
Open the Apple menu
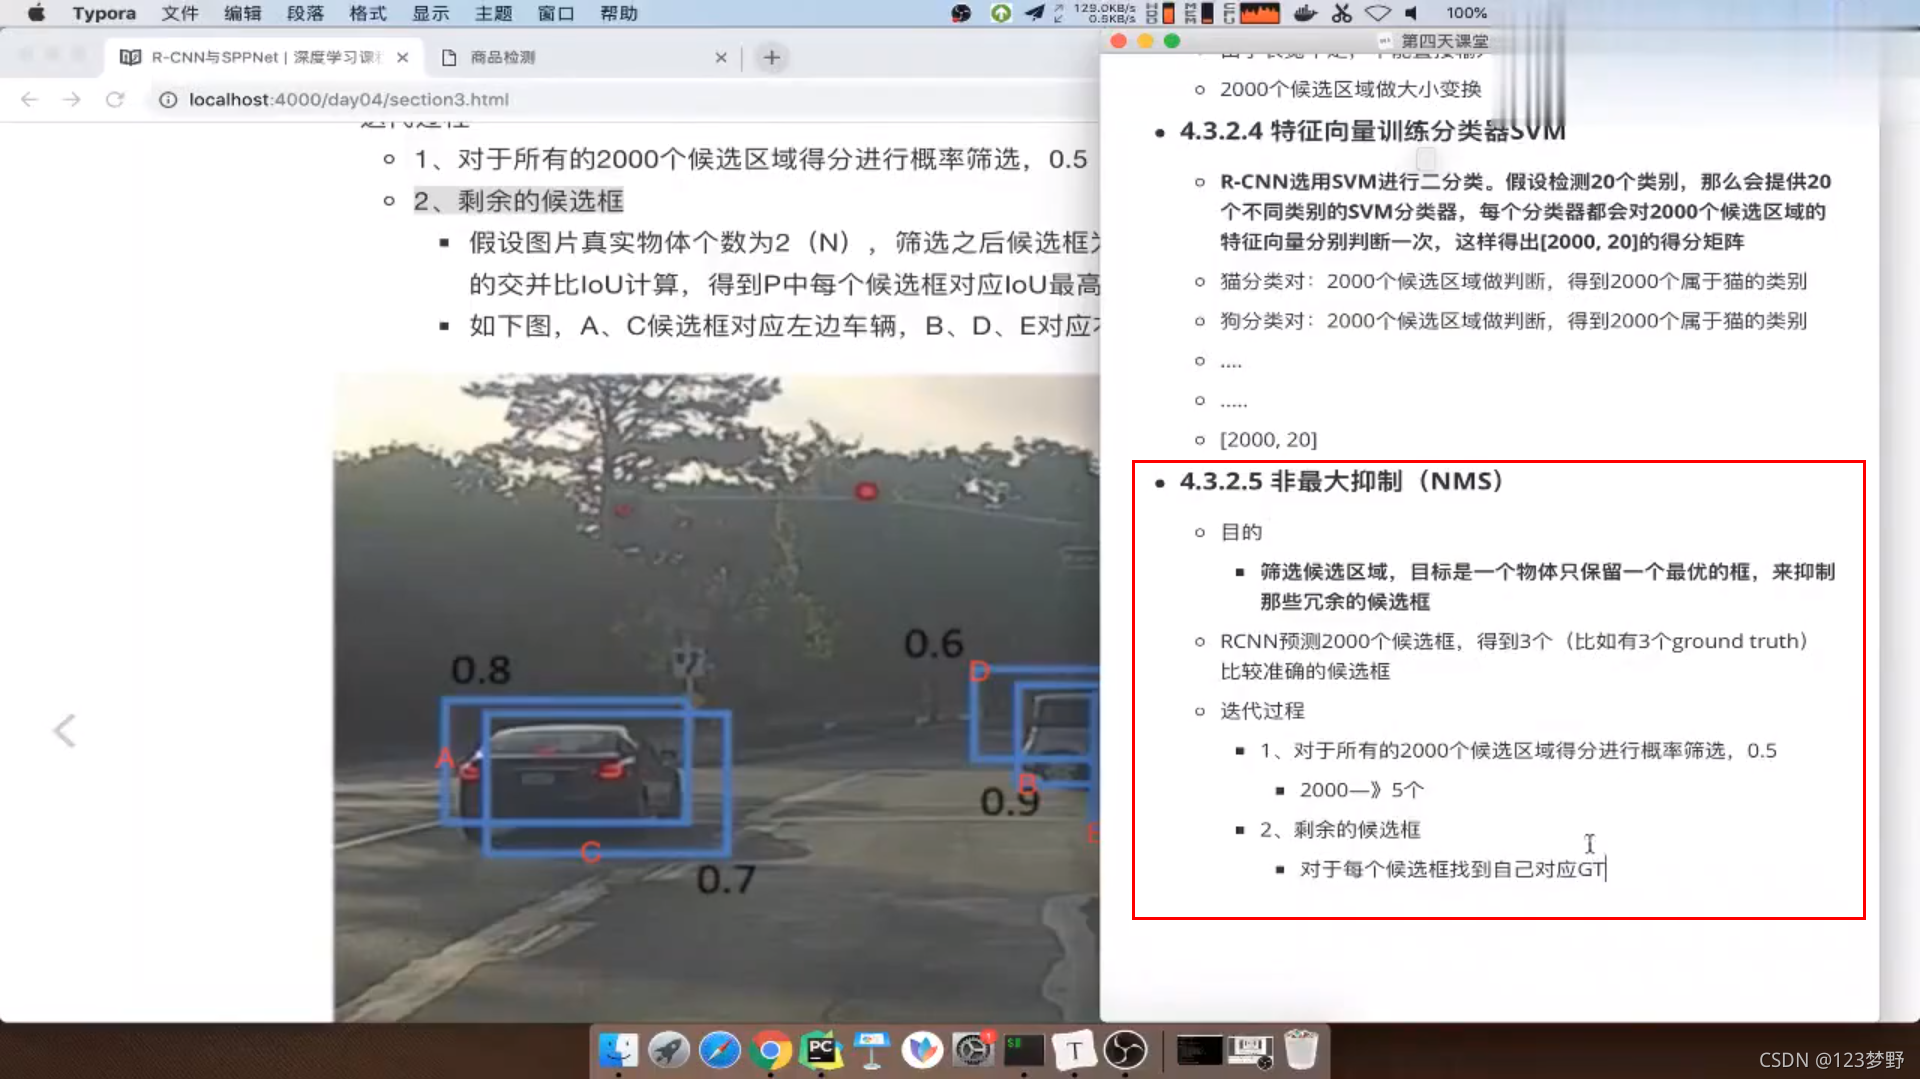click(x=36, y=13)
